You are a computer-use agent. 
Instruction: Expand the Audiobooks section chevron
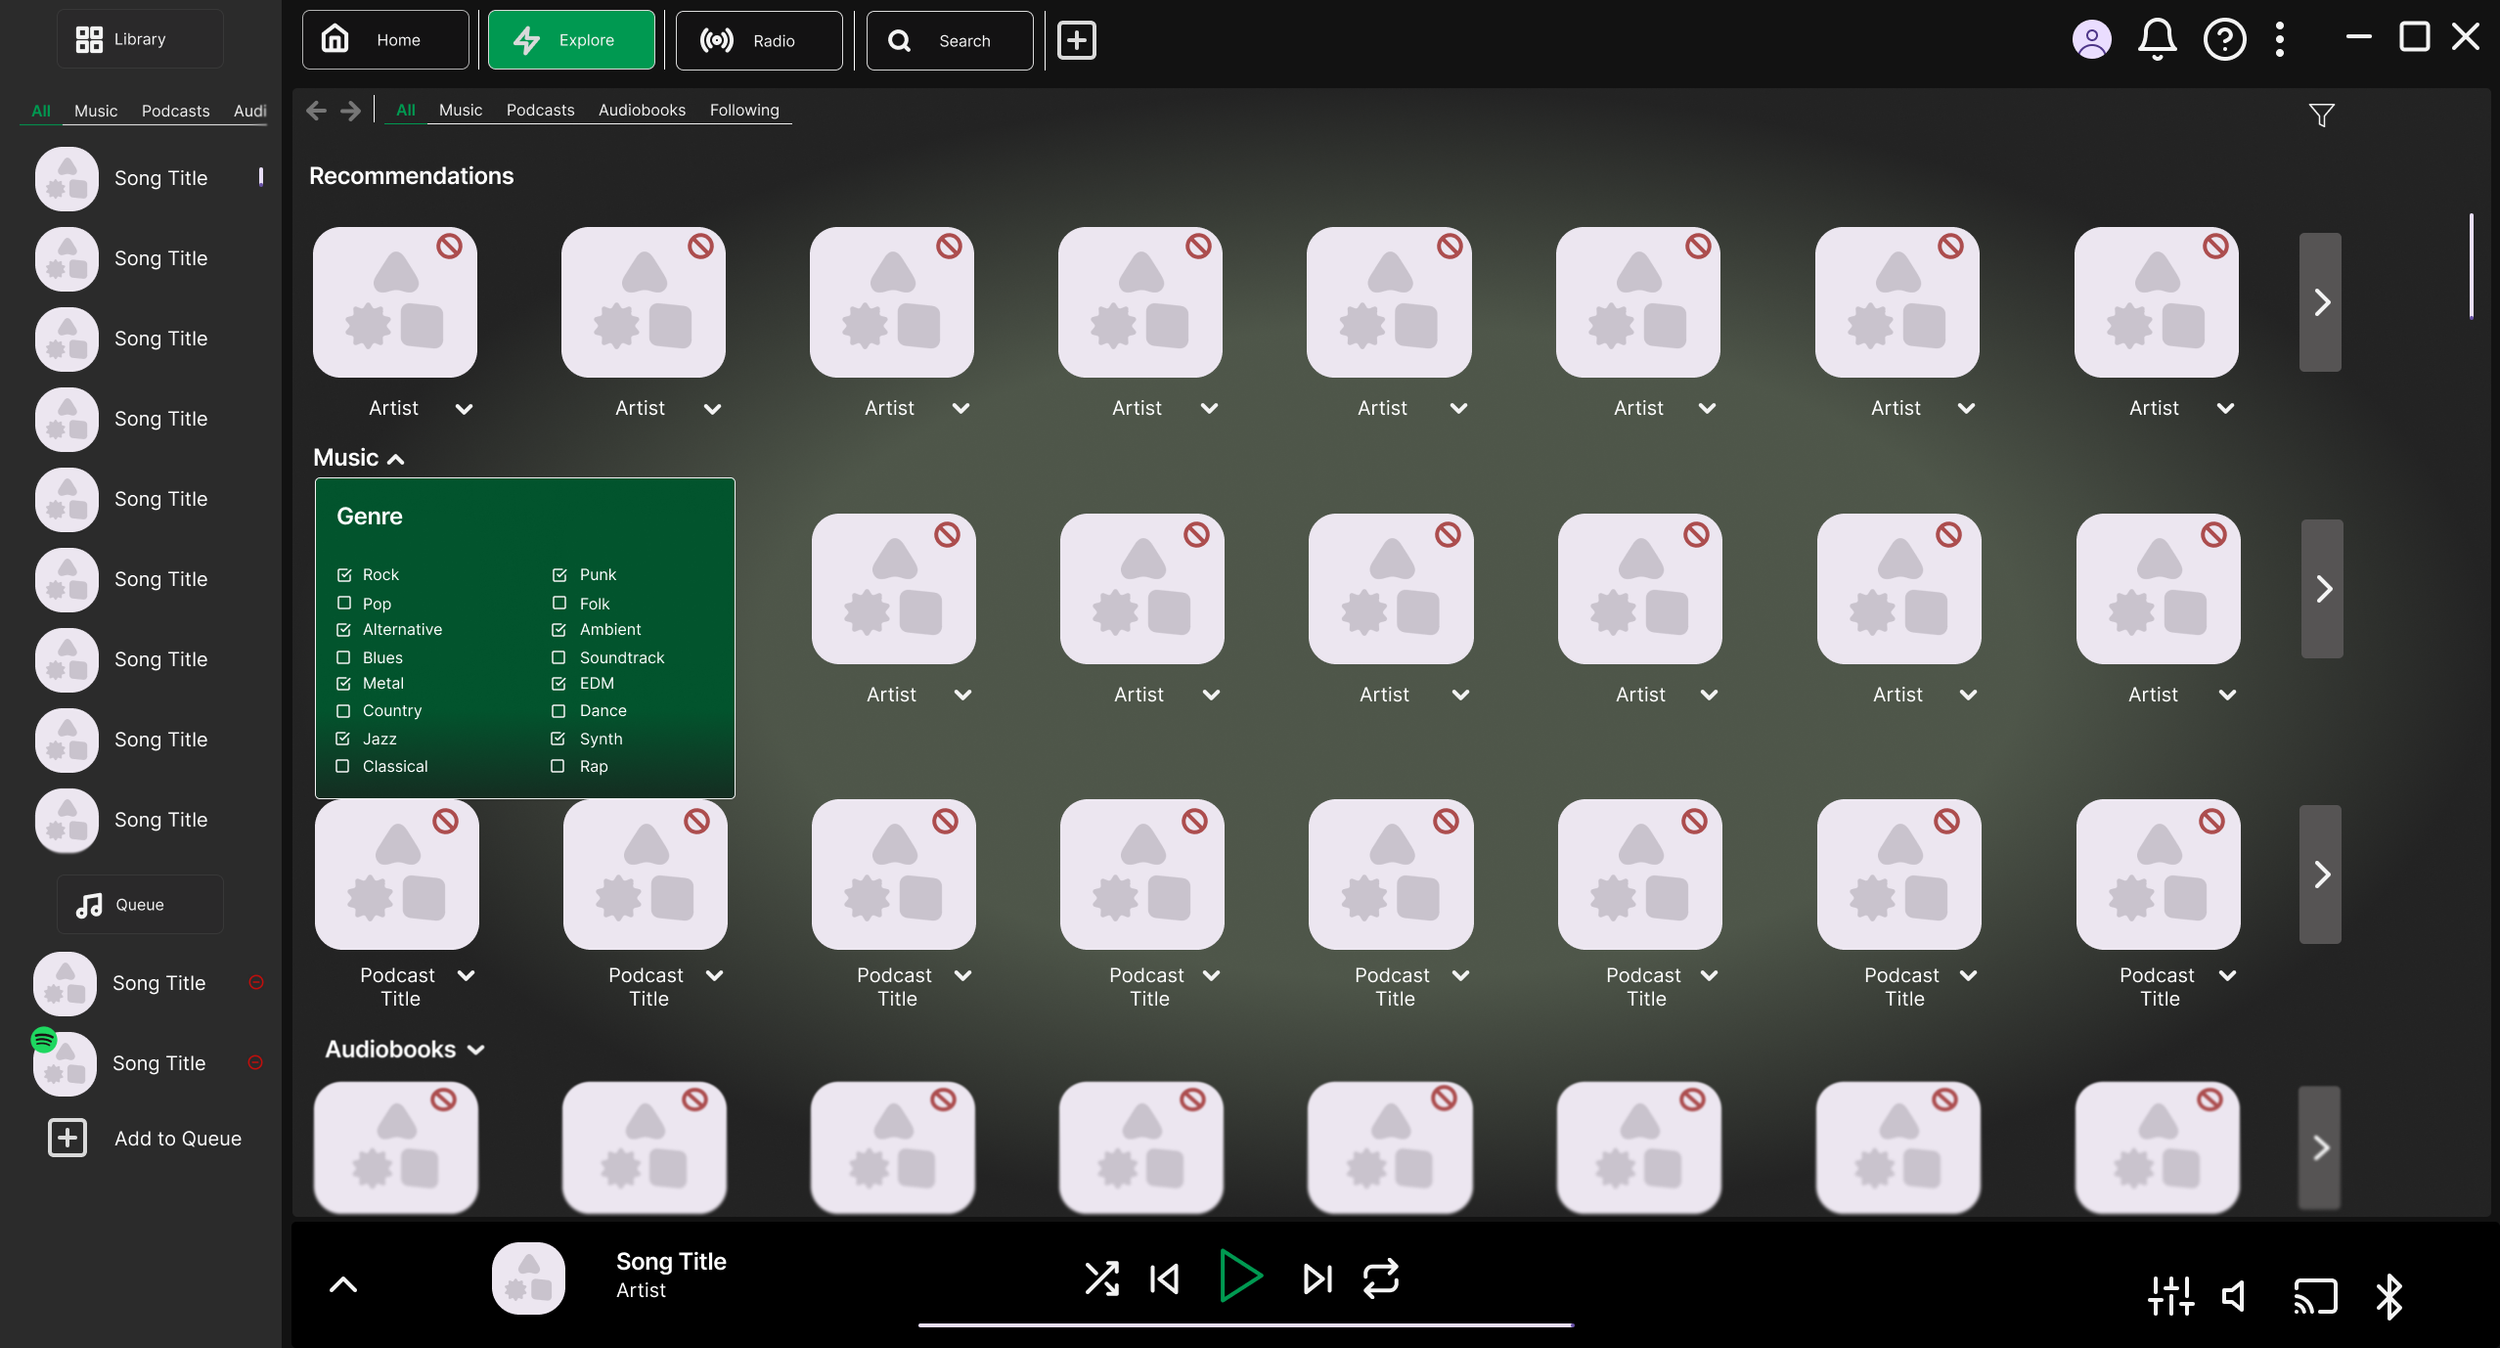point(476,1049)
